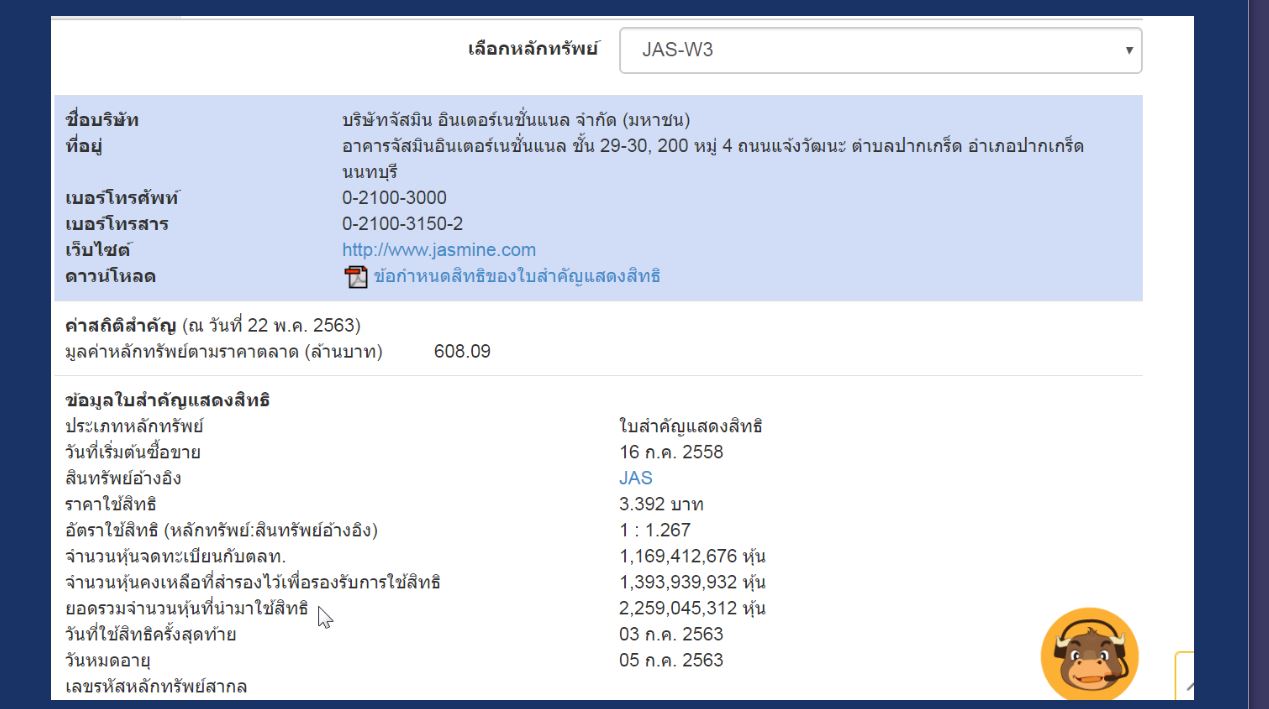The image size is (1269, 709).
Task: Open the JAS-W3 securities dropdown
Action: point(880,50)
